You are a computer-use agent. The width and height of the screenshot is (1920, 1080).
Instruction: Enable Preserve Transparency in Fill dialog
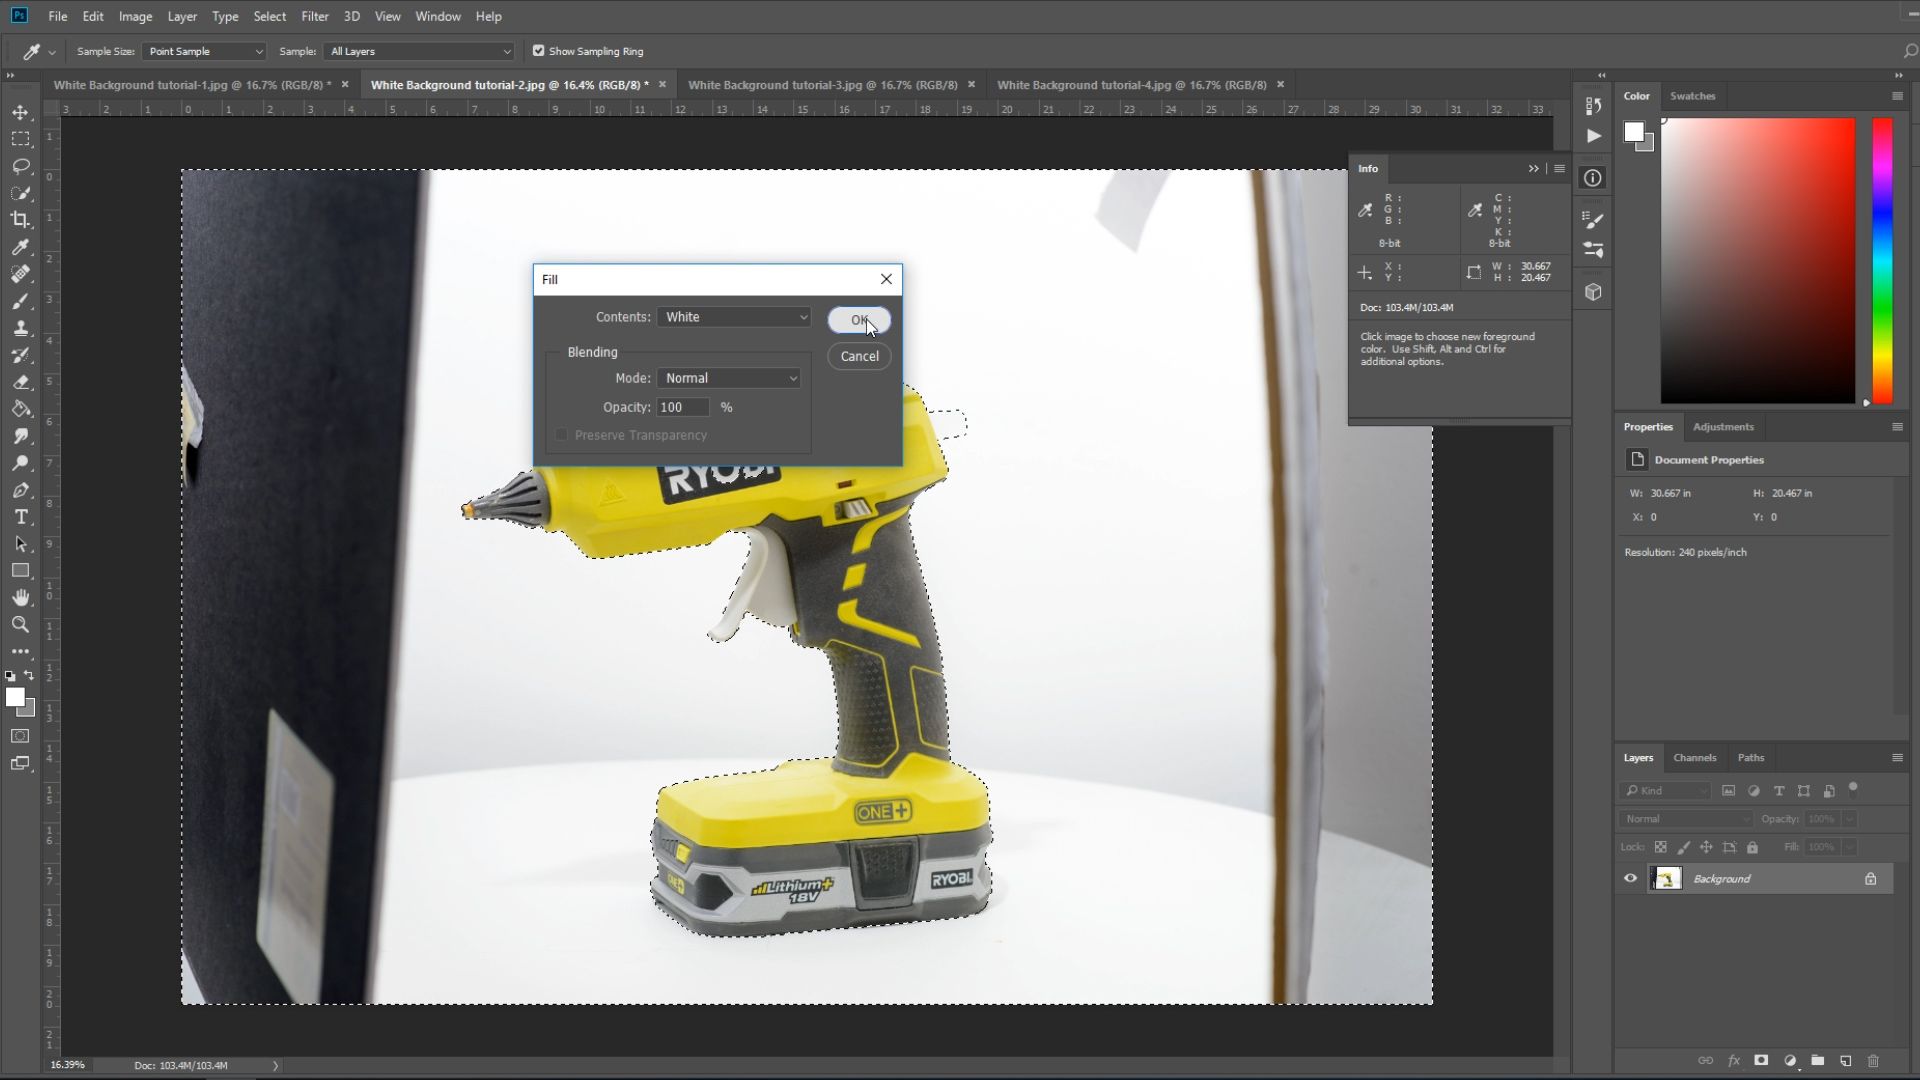click(x=562, y=435)
